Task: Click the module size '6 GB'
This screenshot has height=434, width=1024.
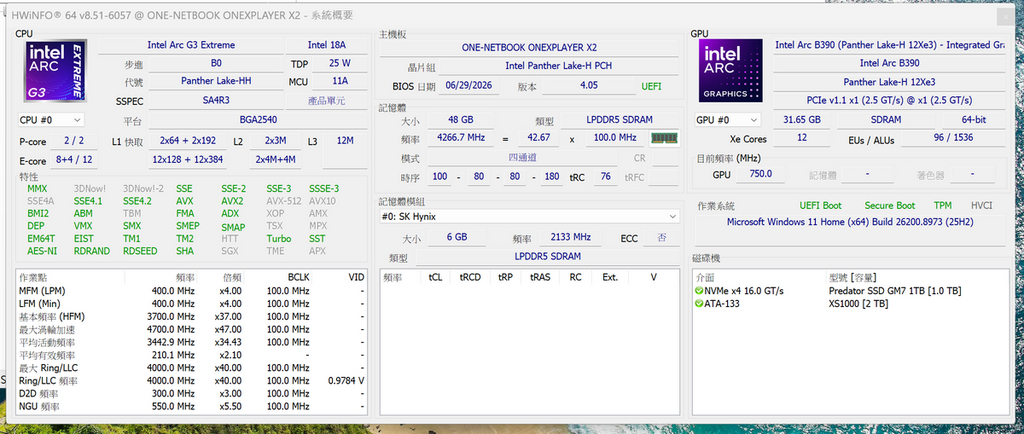Action: (x=457, y=238)
